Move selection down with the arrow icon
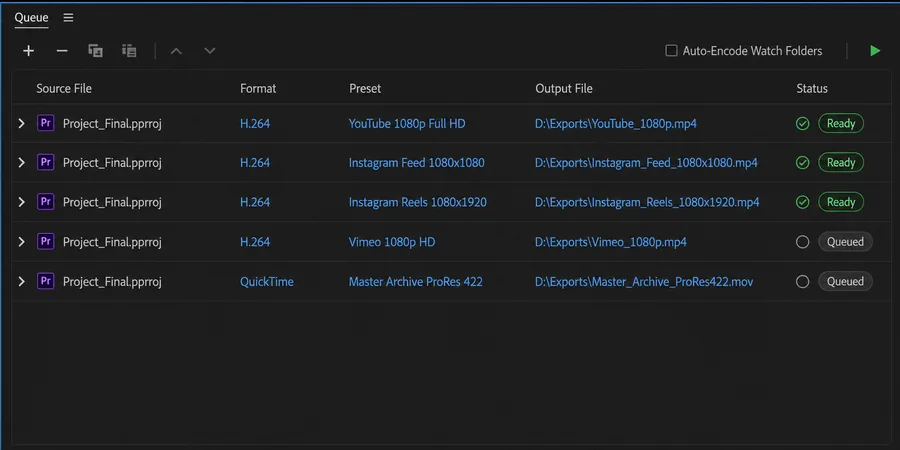 [210, 51]
